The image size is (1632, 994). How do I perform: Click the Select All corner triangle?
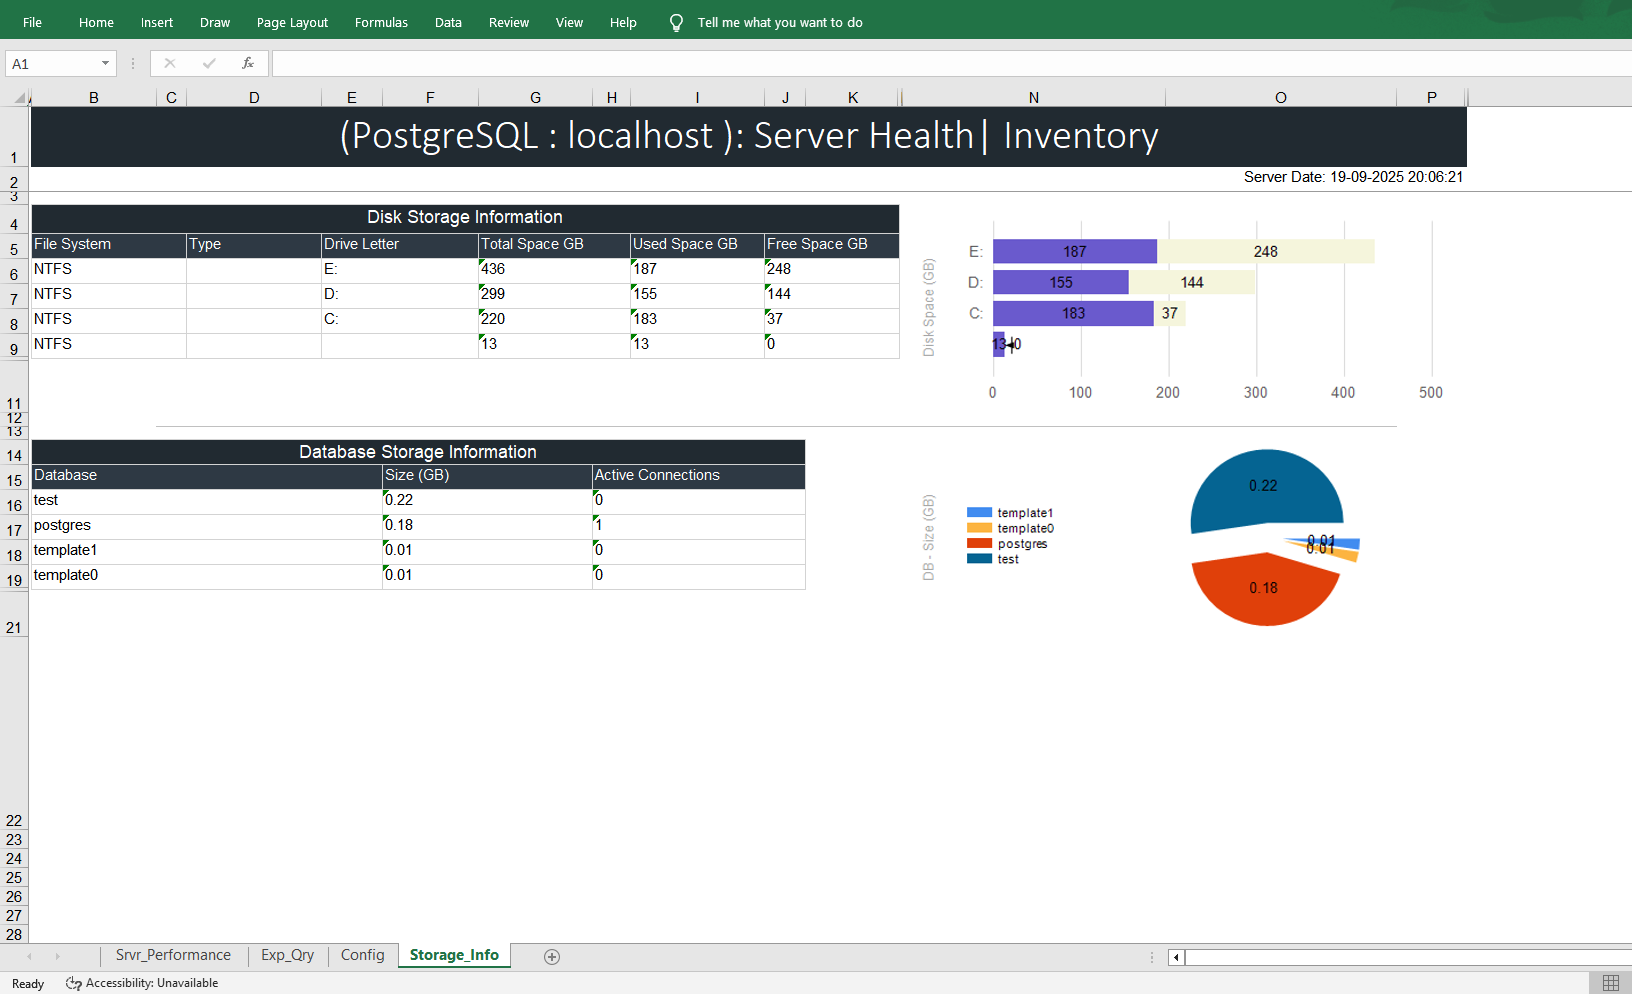coord(19,97)
